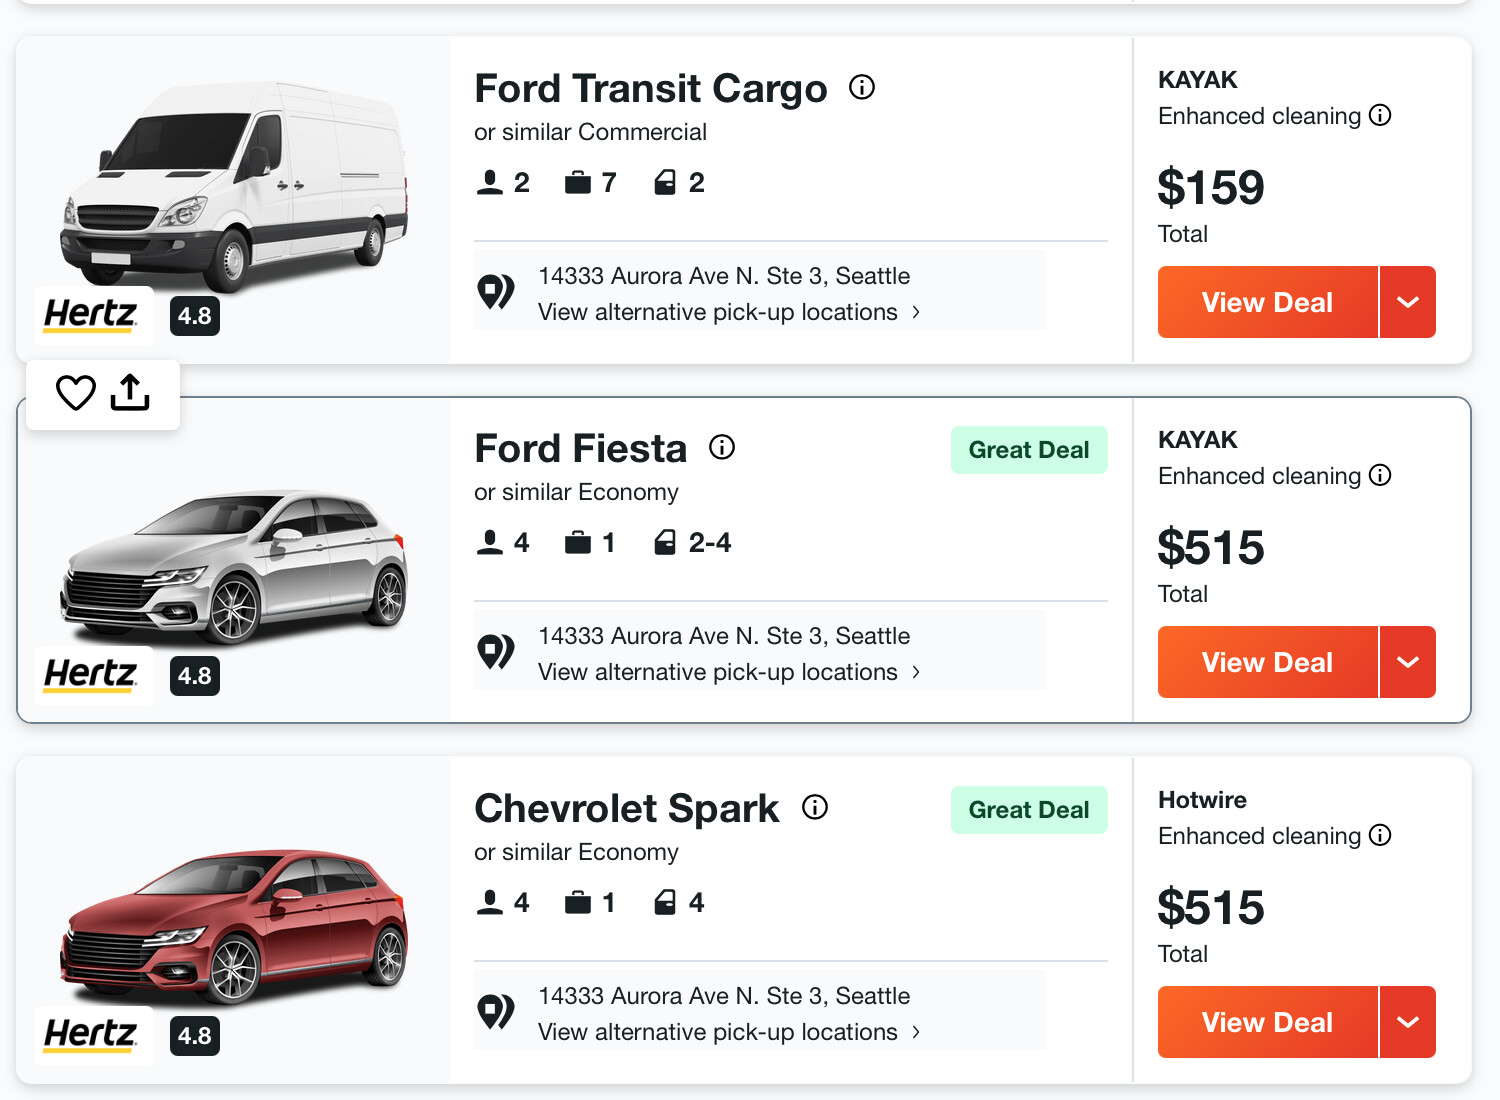This screenshot has width=1500, height=1100.
Task: Show Enhanced cleaning info for $159 deal
Action: (x=1380, y=116)
